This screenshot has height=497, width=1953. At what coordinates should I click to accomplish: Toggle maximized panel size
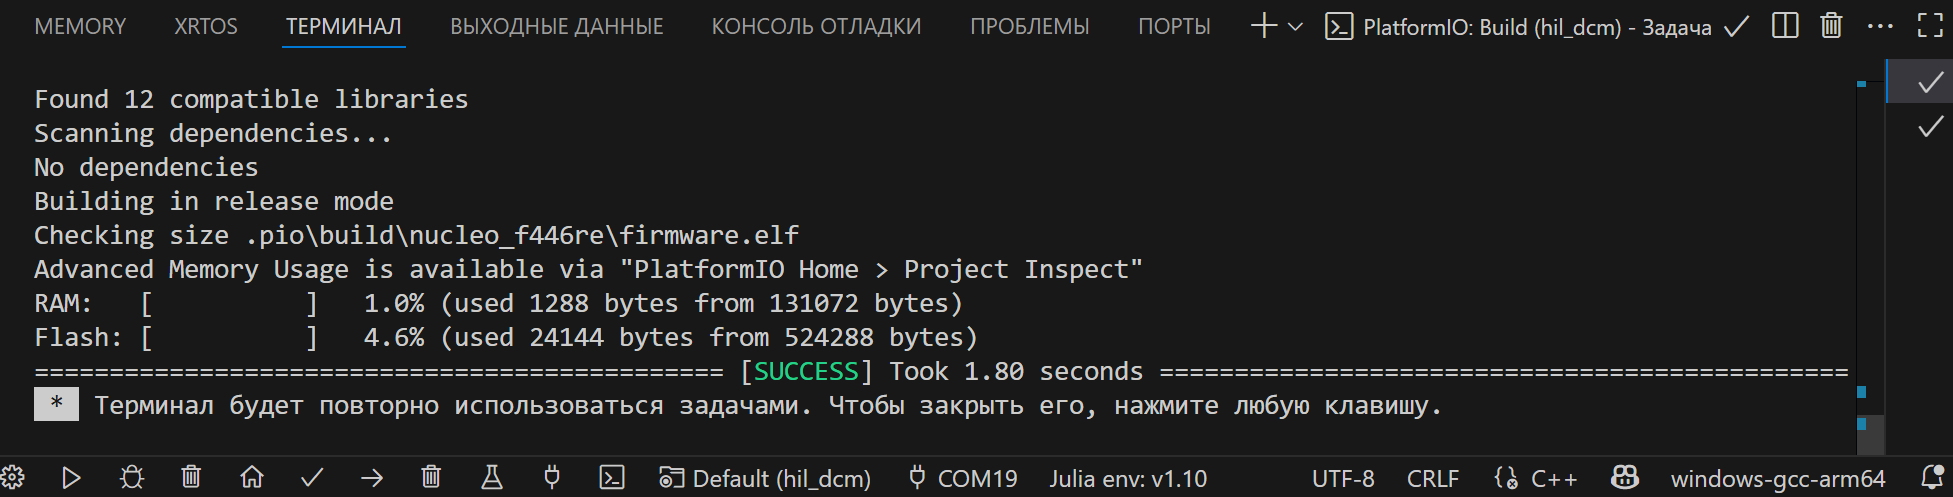pyautogui.click(x=1930, y=26)
